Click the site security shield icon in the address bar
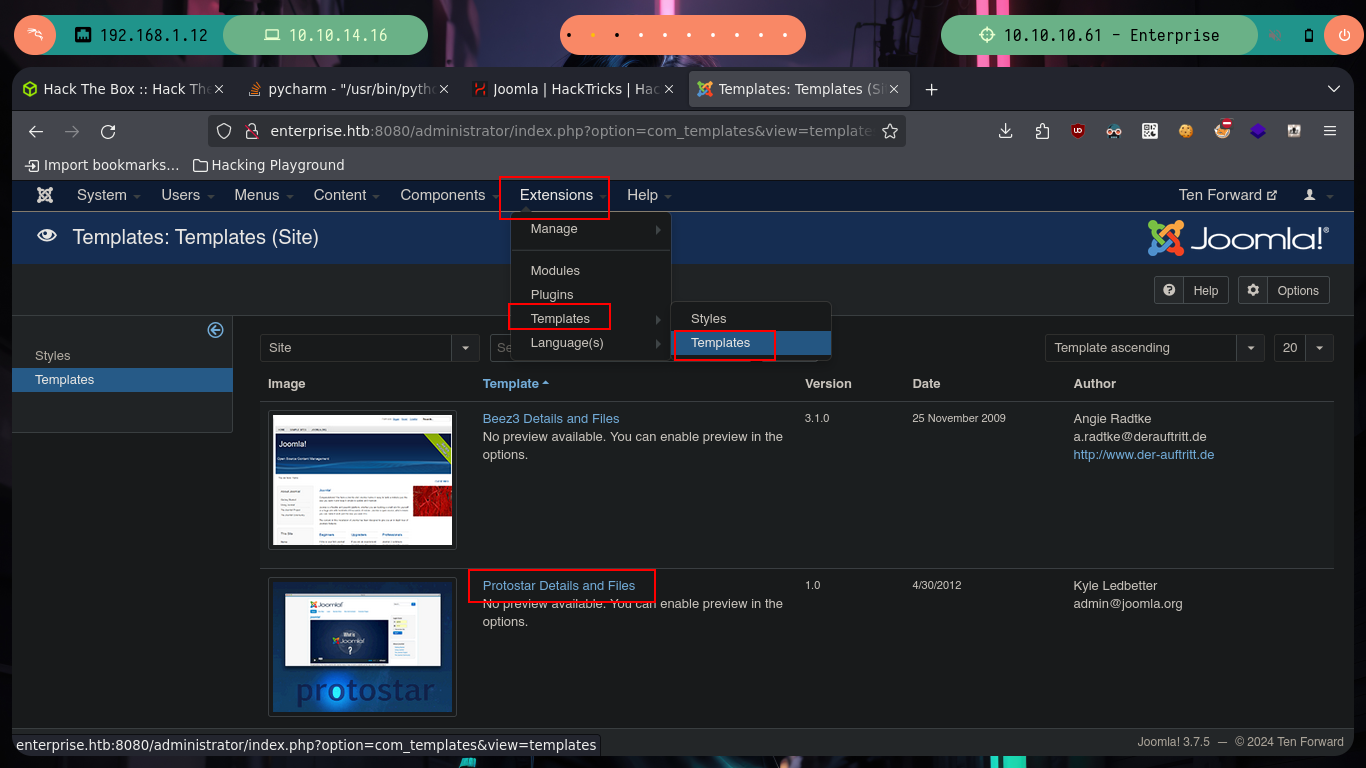Image resolution: width=1366 pixels, height=768 pixels. (x=224, y=131)
